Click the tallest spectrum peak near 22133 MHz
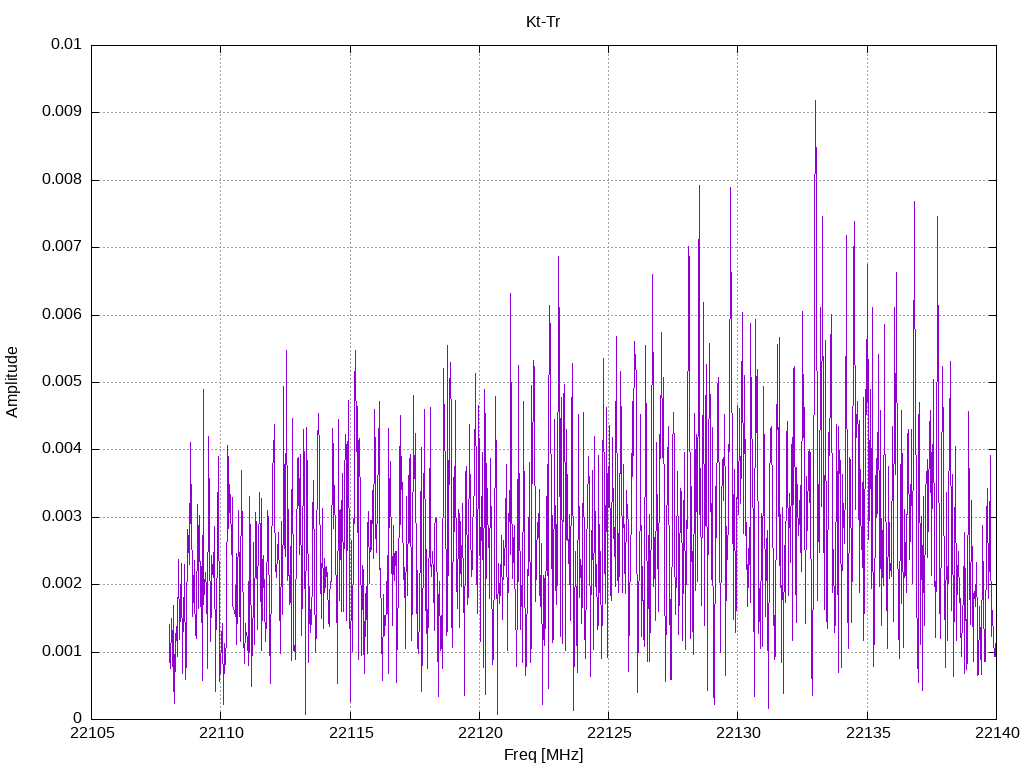This screenshot has width=1024, height=768. coord(815,102)
